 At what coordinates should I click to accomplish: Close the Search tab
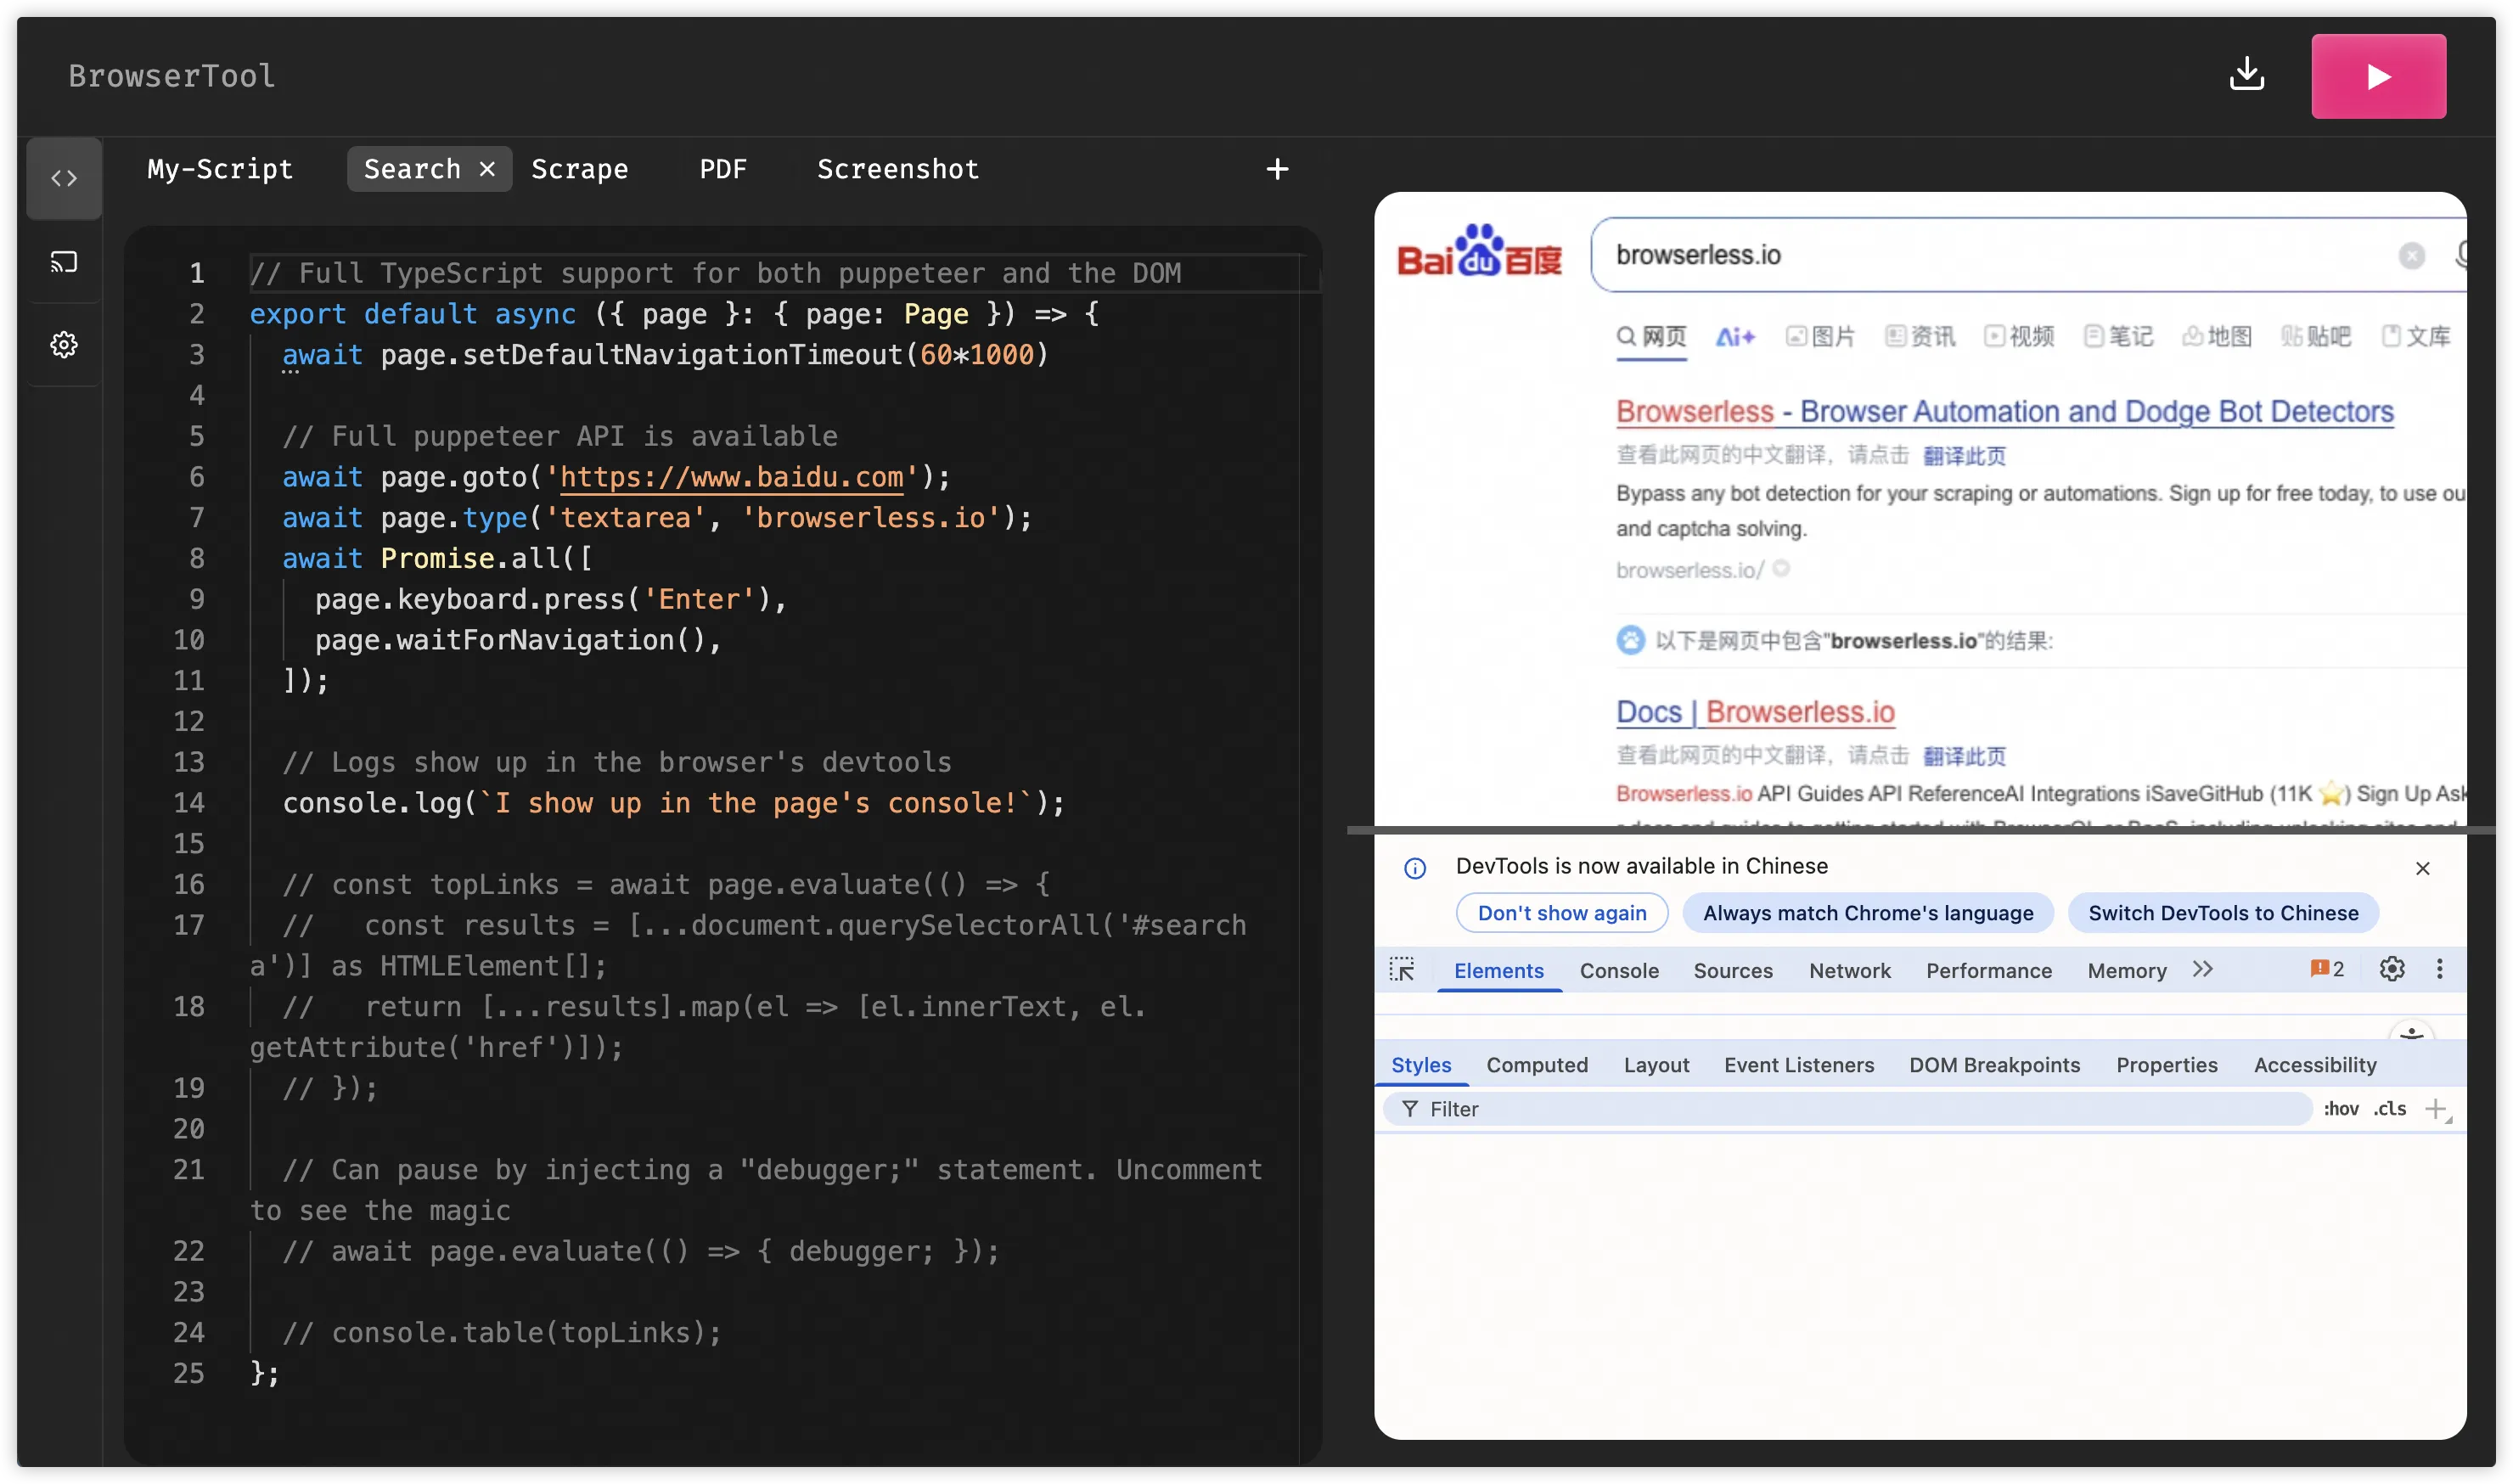pos(488,169)
